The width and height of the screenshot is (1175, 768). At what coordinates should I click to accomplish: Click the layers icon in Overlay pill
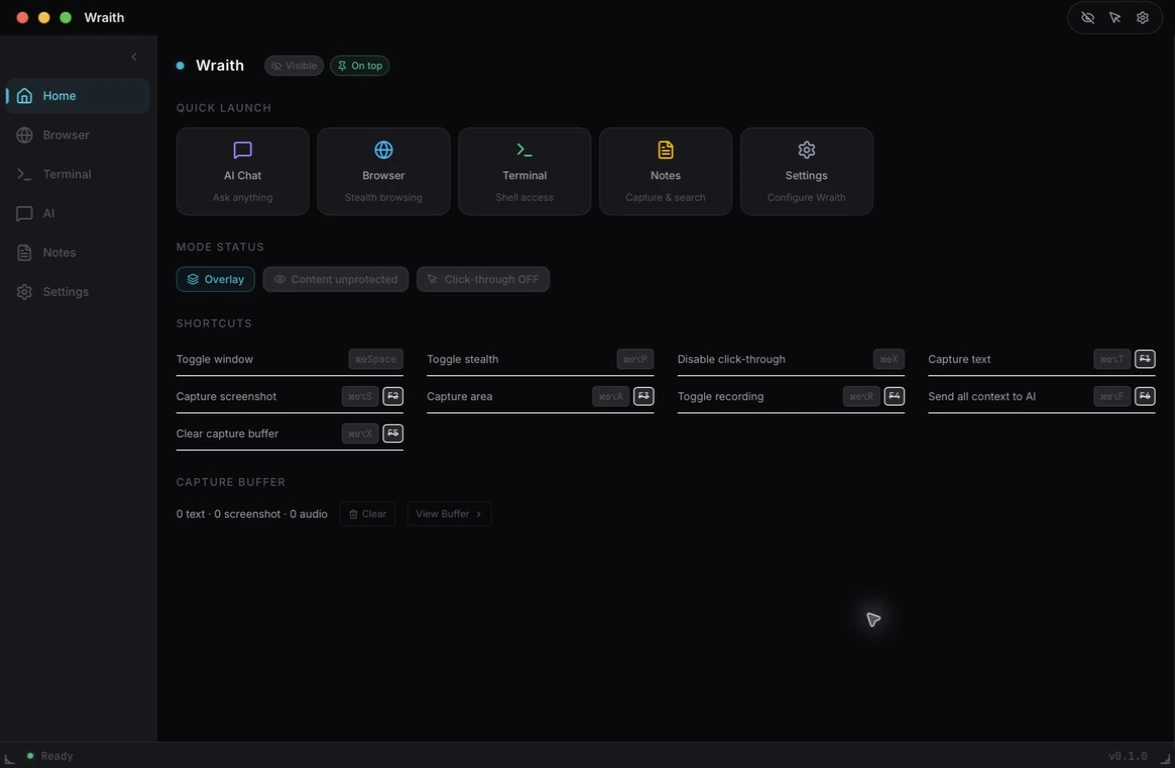pos(193,279)
